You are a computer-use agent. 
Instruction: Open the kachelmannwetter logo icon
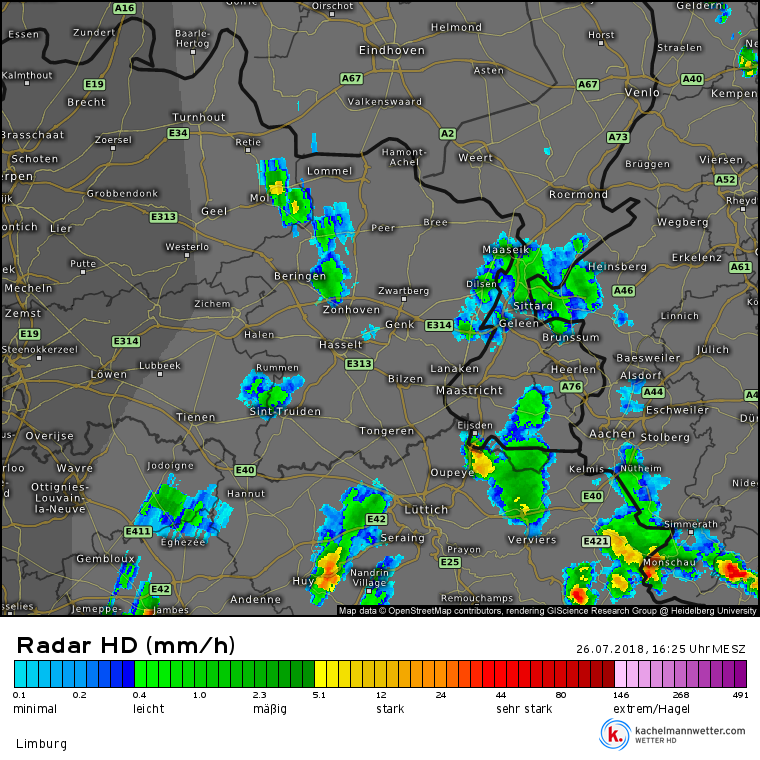tap(615, 734)
